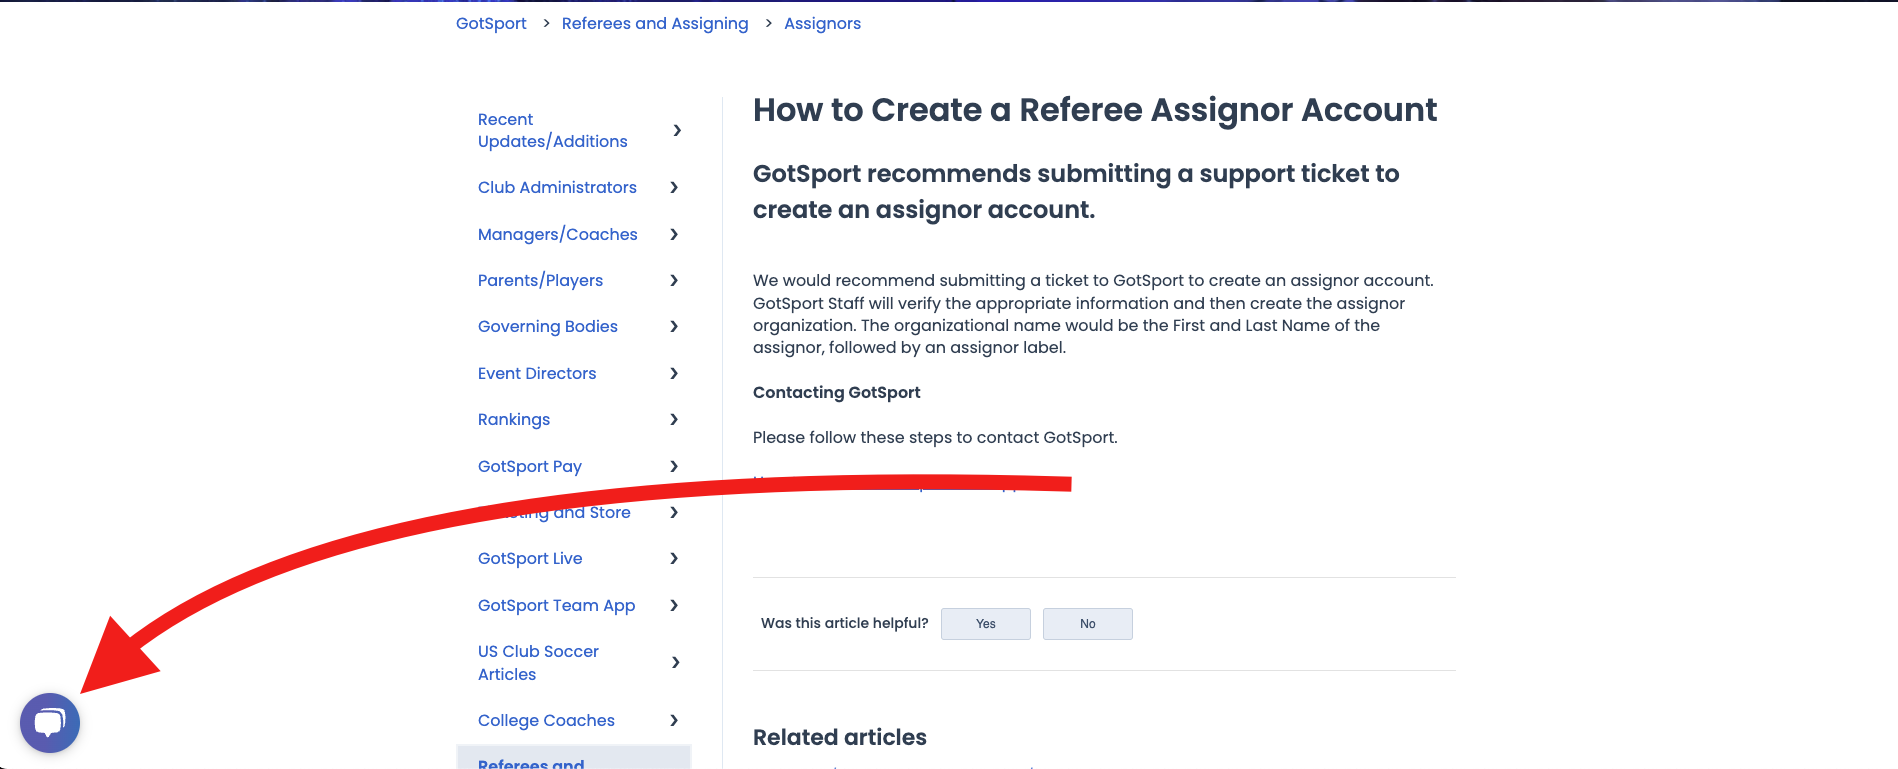Open Parents/Players sidebar link
Viewport: 1898px width, 769px height.
(x=540, y=280)
